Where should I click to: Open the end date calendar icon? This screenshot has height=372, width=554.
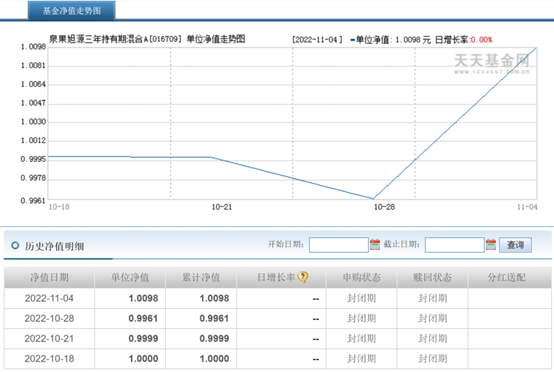(x=491, y=244)
